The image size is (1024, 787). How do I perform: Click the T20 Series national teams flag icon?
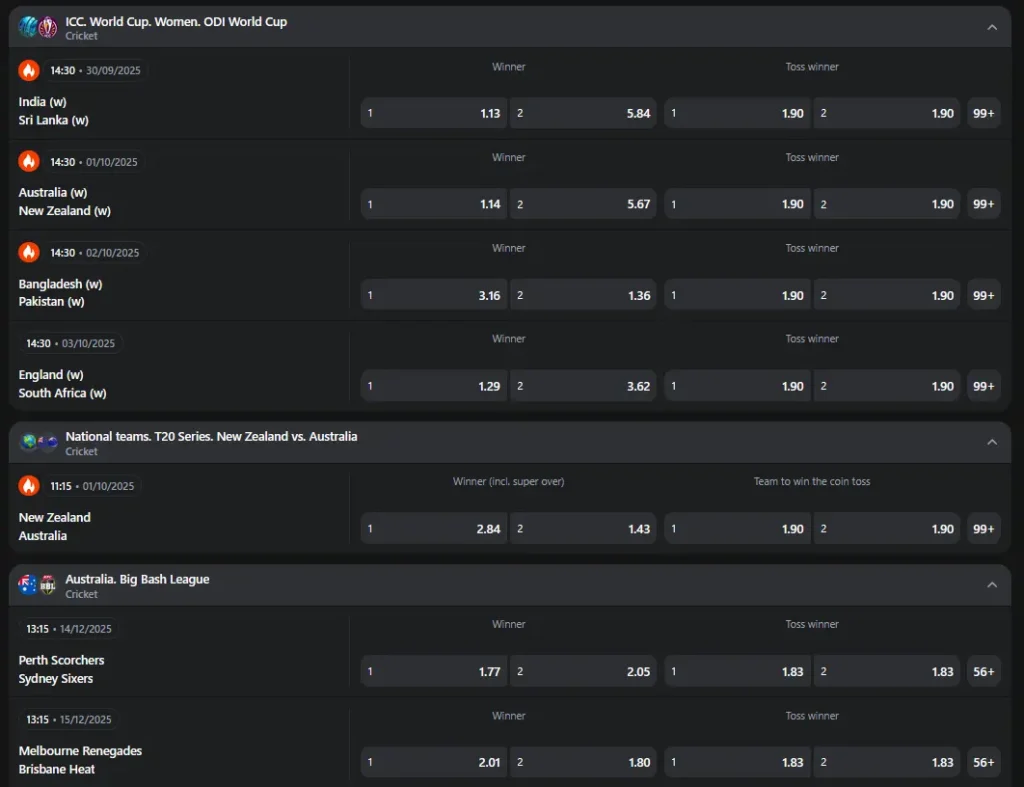[x=37, y=443]
